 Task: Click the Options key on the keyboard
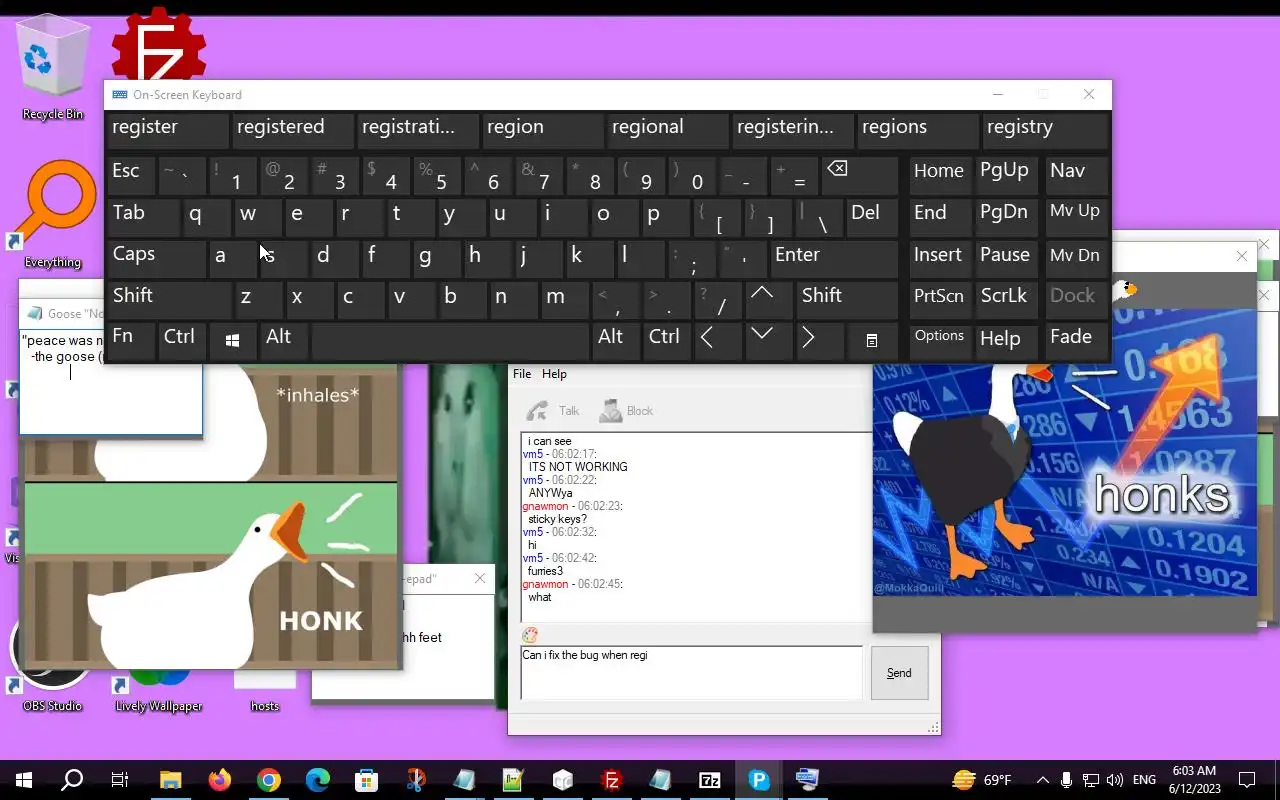(x=939, y=340)
